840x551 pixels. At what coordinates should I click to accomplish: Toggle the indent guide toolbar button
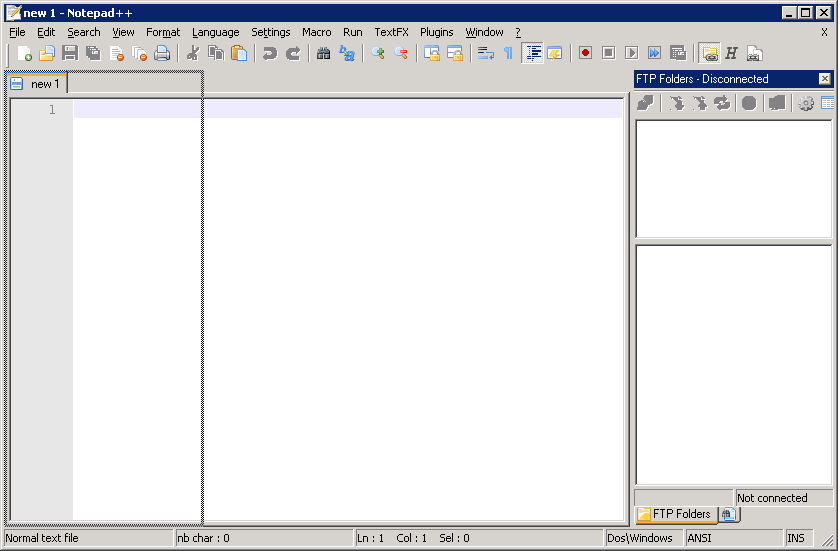point(533,53)
